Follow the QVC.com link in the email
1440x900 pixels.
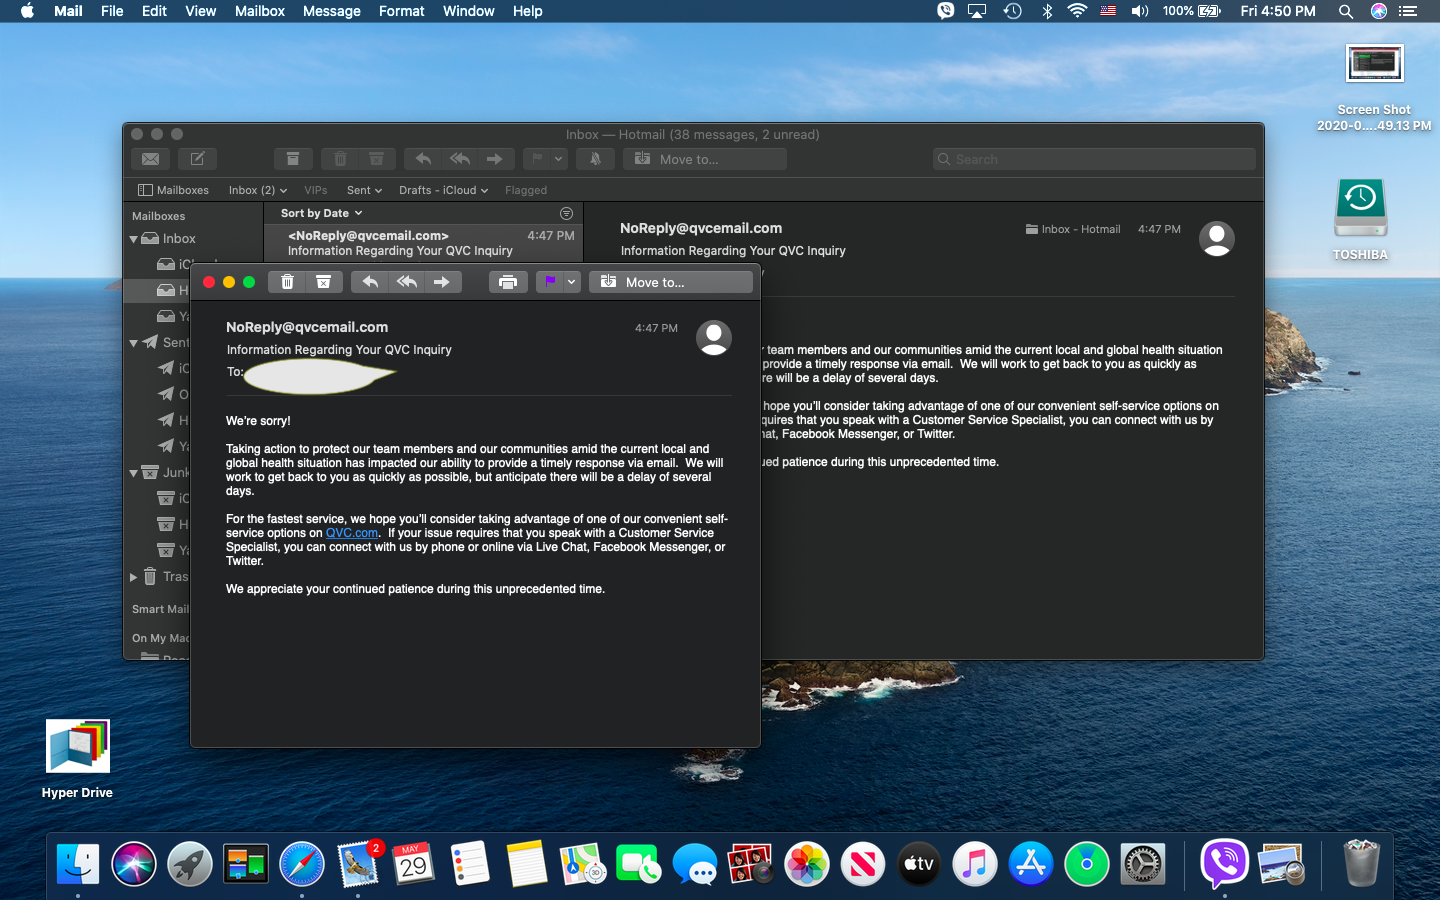(352, 533)
